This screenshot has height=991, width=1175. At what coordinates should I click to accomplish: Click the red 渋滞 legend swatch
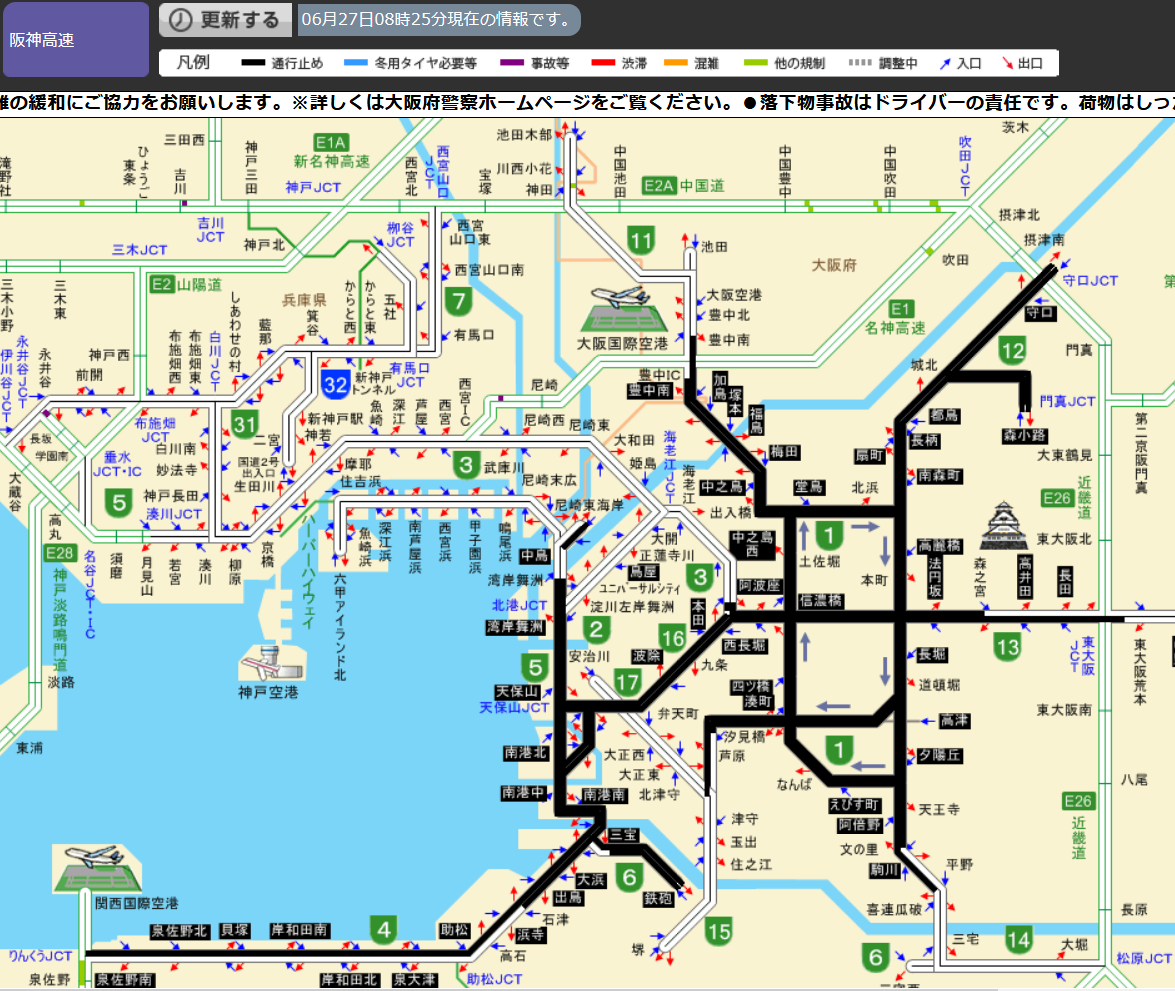[x=603, y=63]
